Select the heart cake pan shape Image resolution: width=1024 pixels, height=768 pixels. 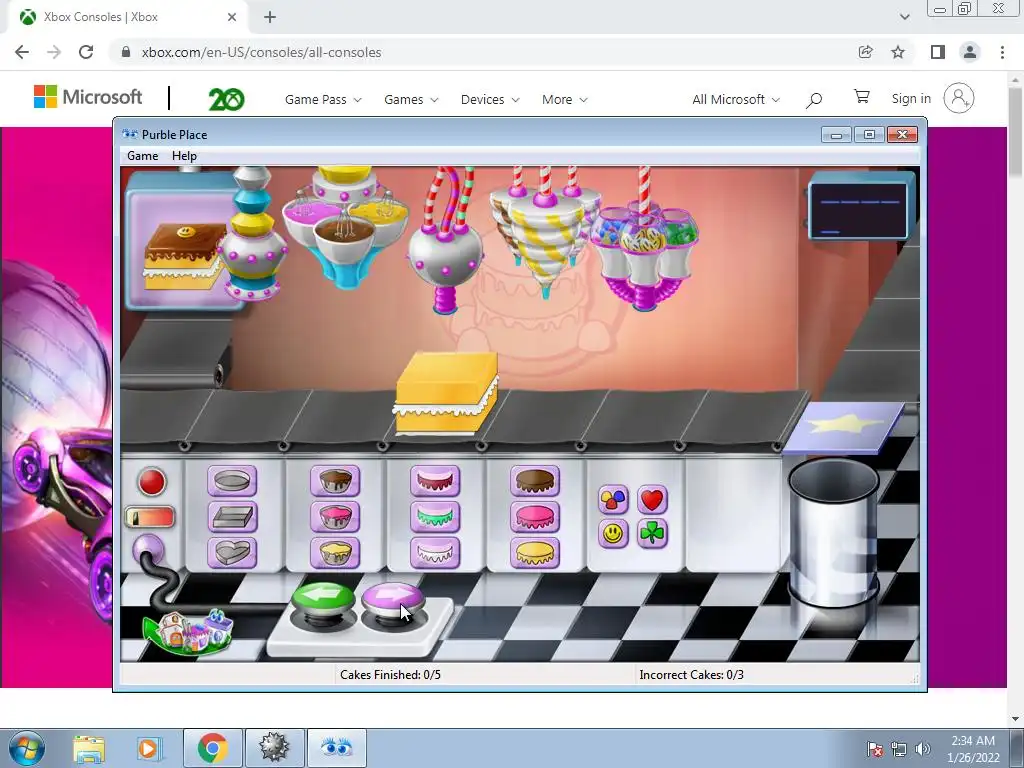(232, 552)
